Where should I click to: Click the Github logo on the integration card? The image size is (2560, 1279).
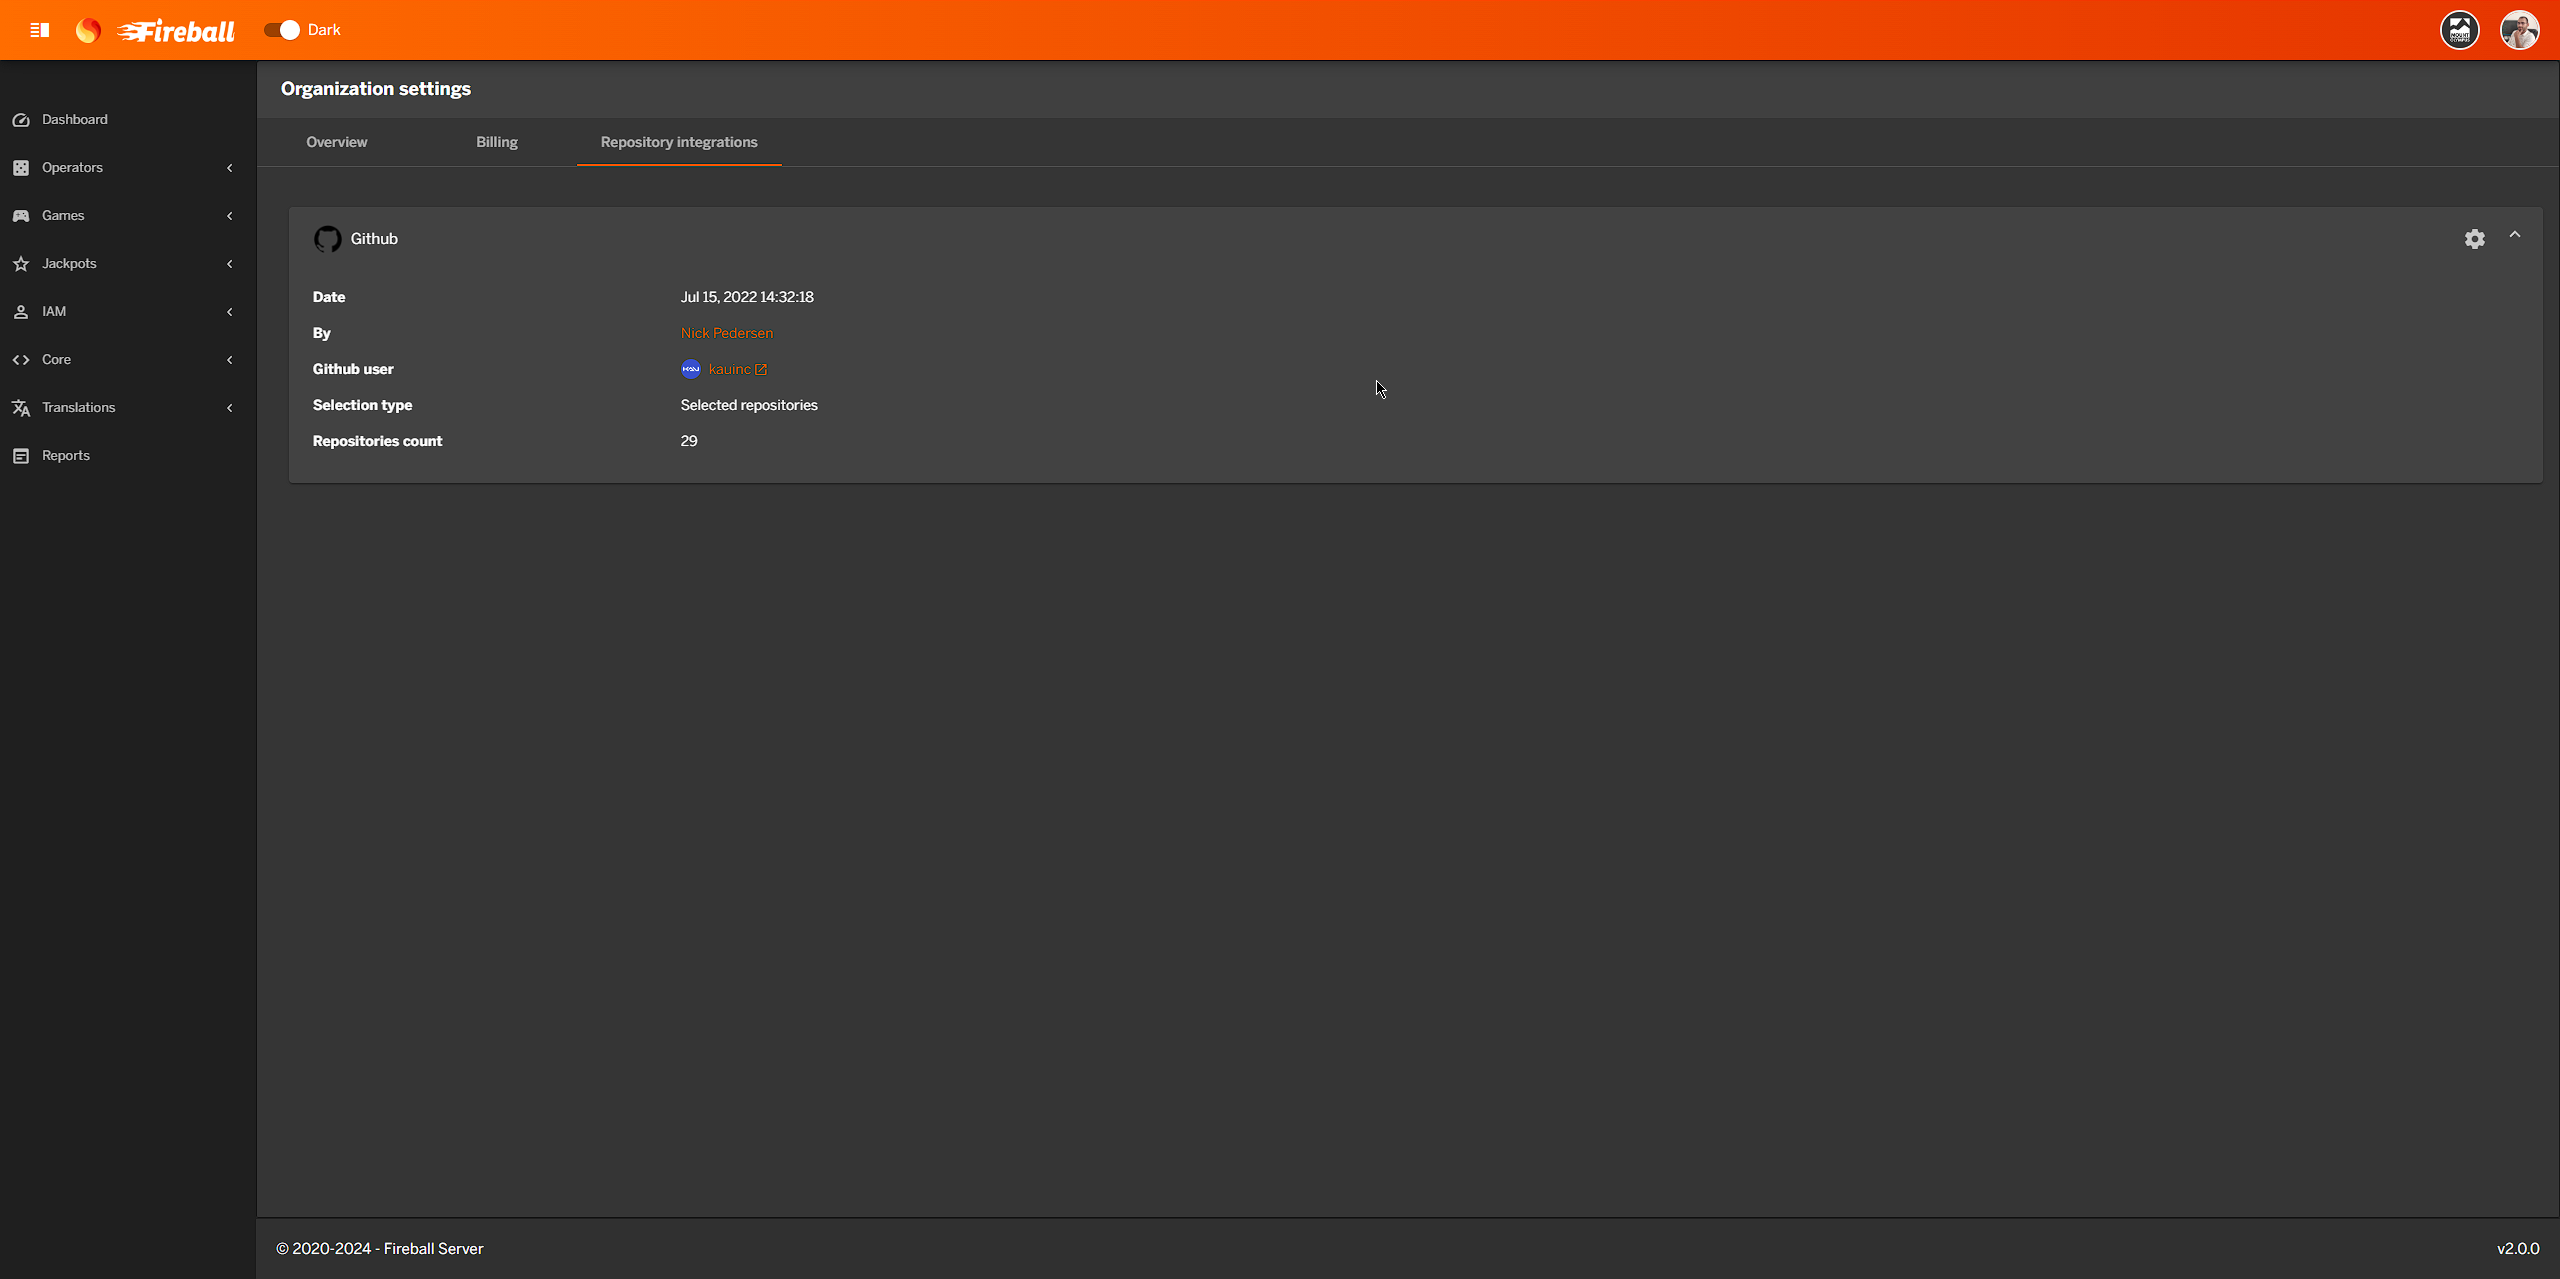[327, 239]
